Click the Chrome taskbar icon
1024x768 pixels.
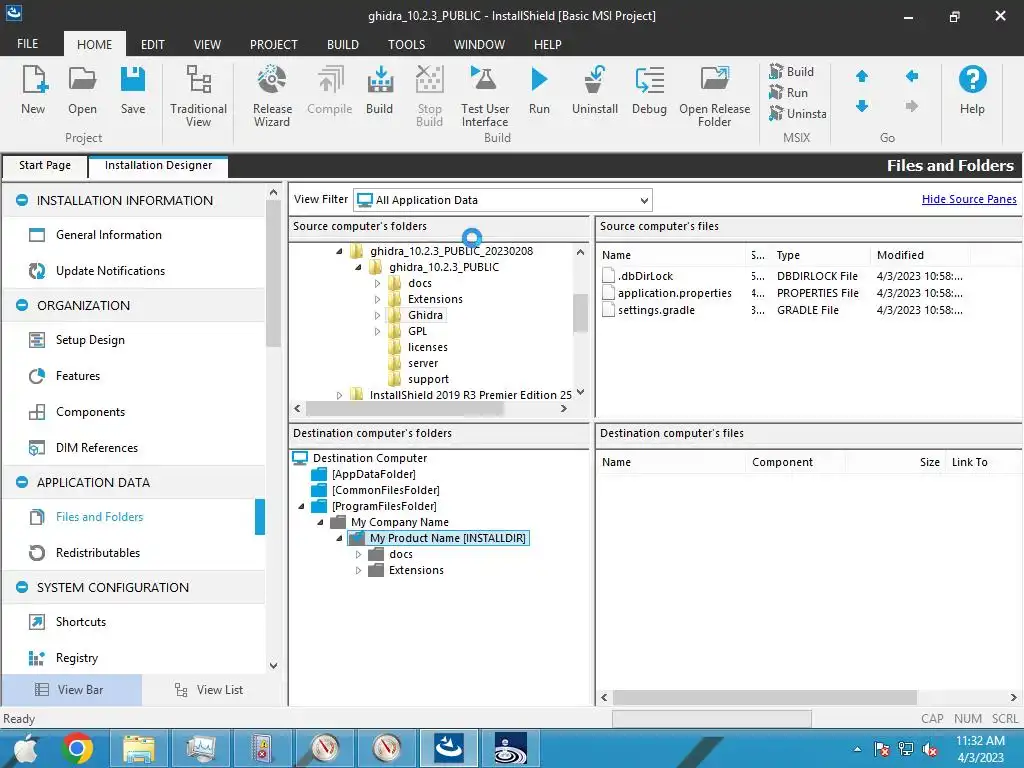point(77,748)
